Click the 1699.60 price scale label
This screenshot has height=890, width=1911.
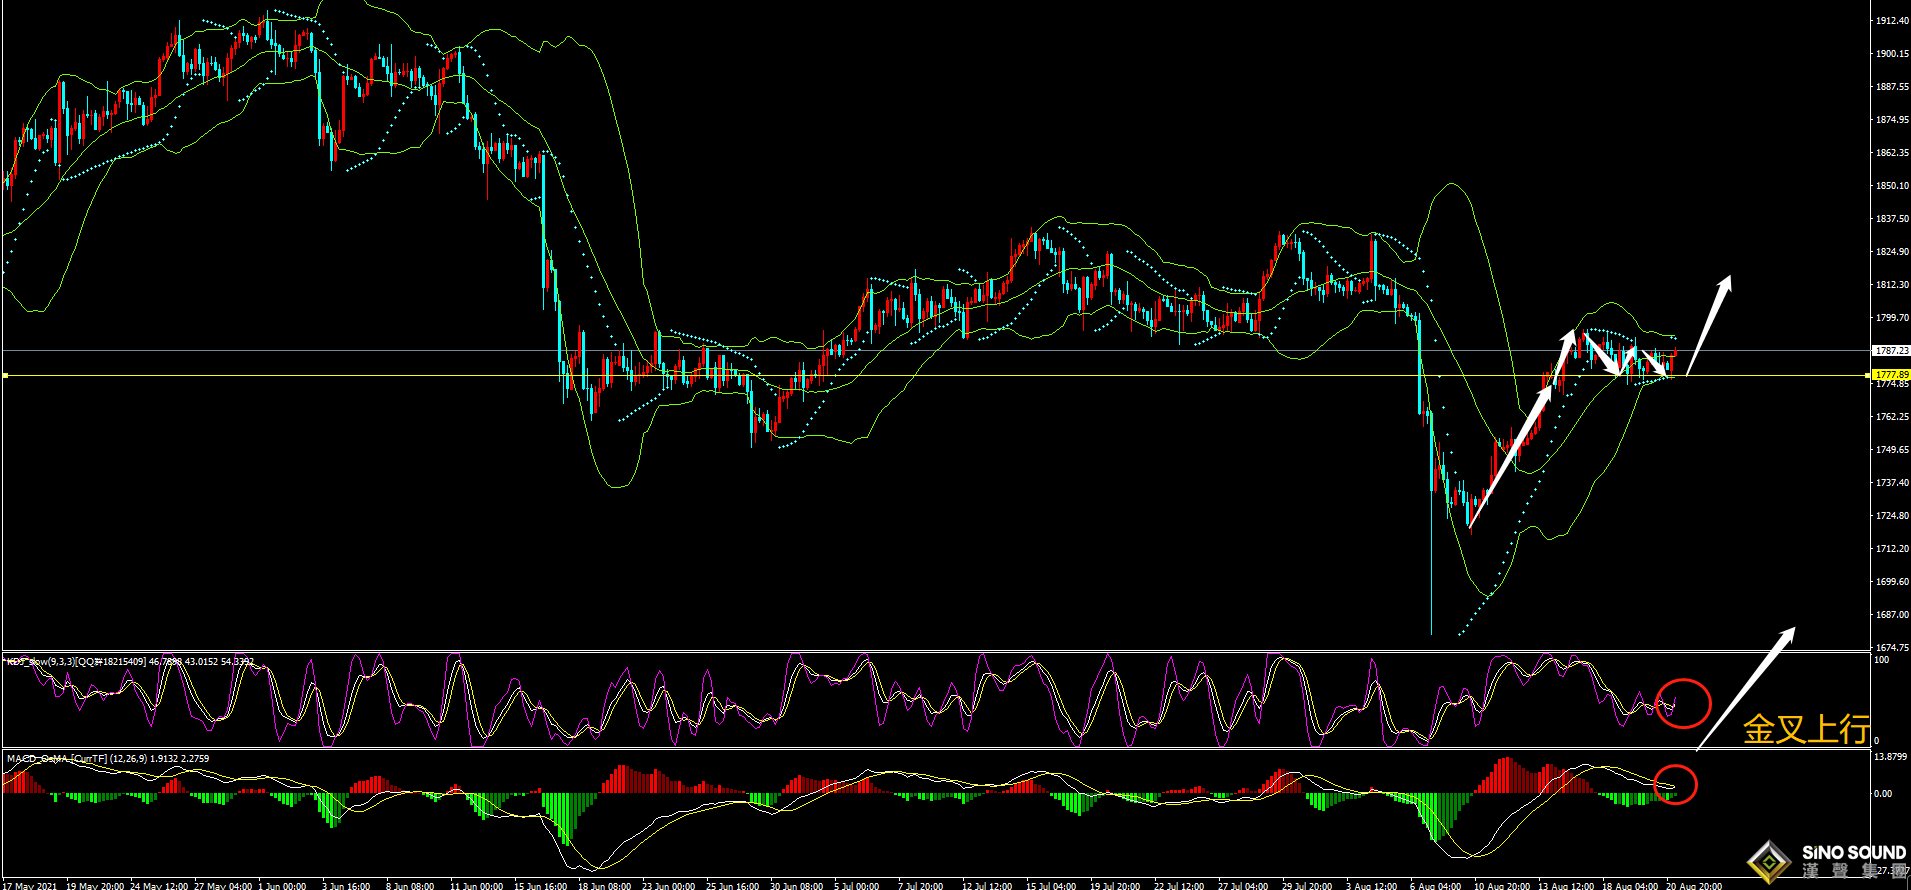point(1892,582)
